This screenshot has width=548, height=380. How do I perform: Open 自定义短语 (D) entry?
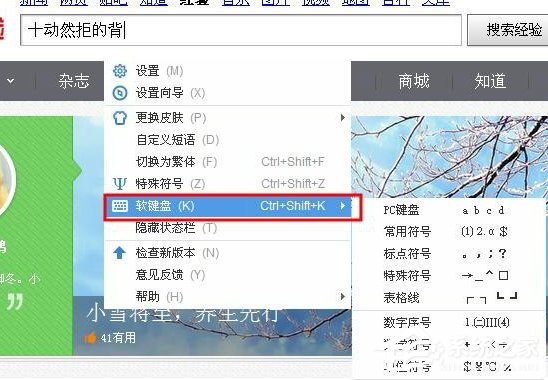tap(227, 140)
